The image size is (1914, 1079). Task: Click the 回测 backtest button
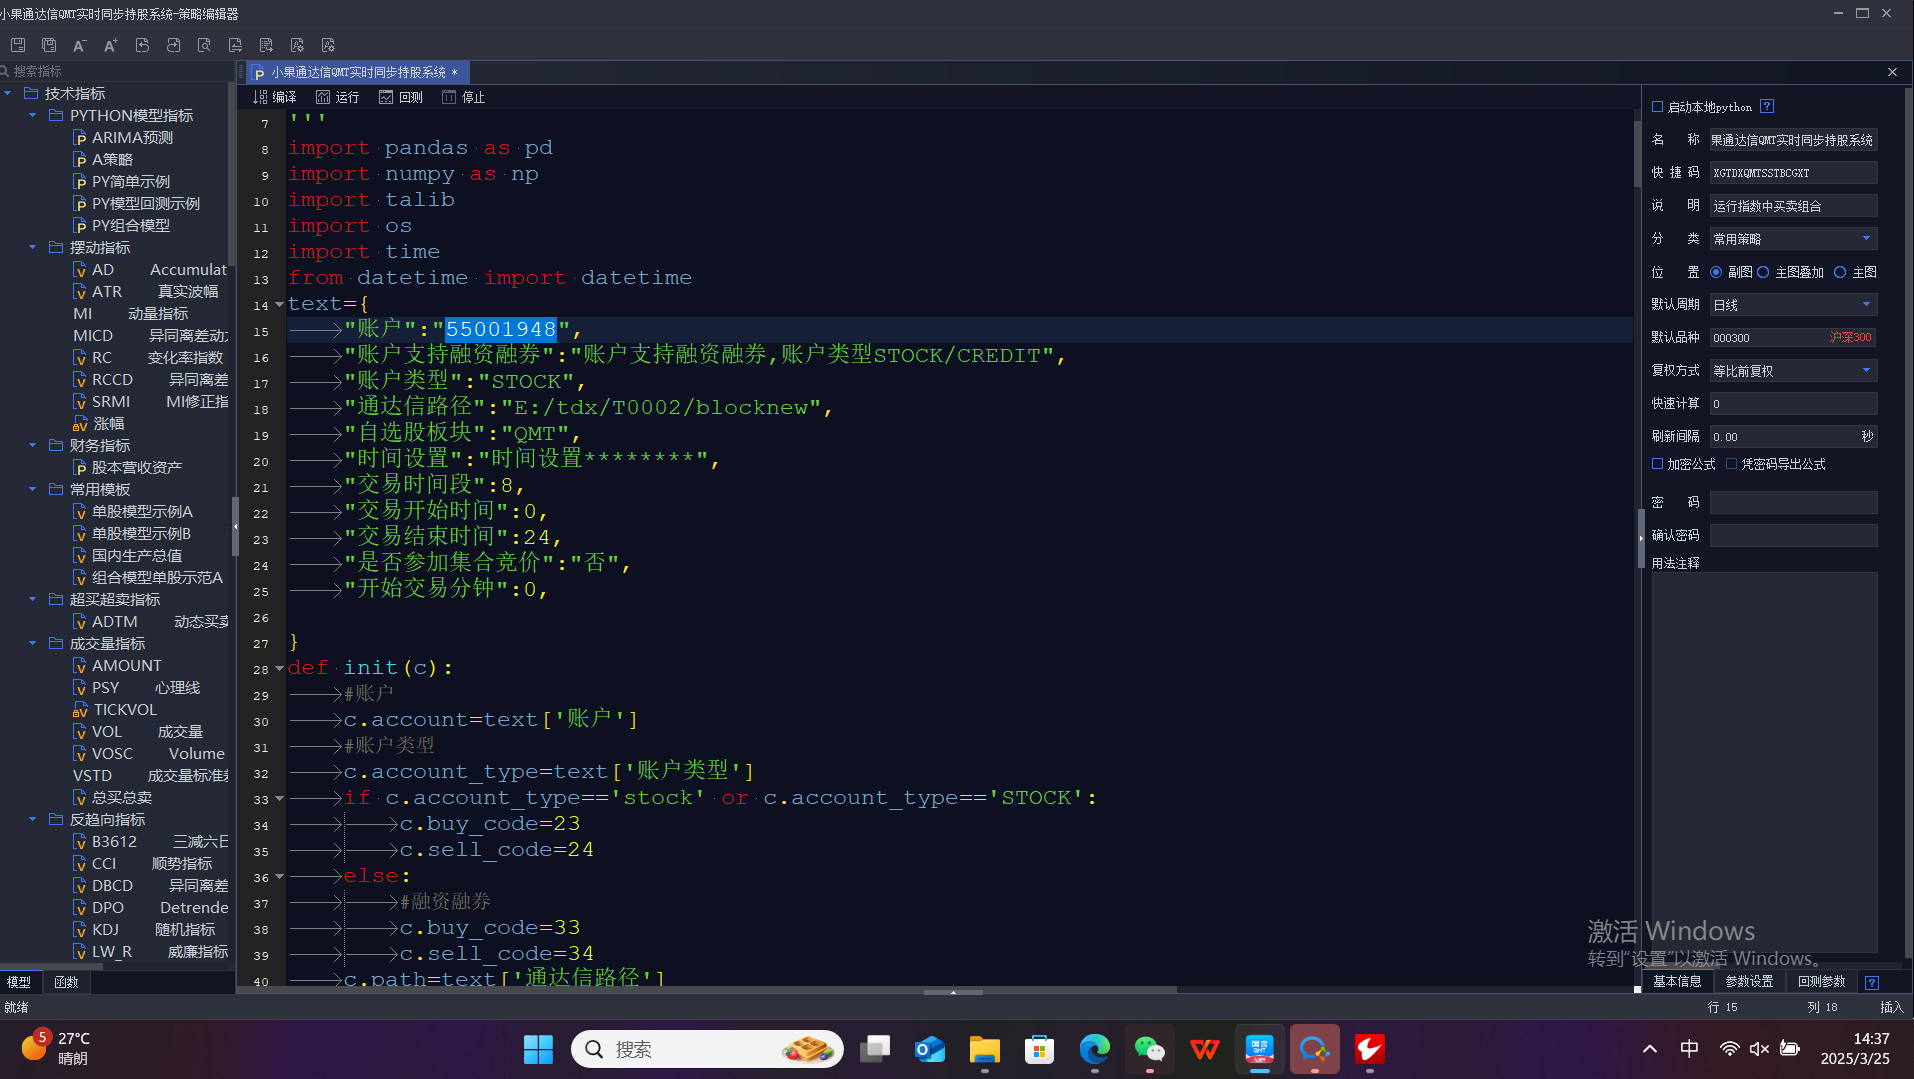(401, 97)
